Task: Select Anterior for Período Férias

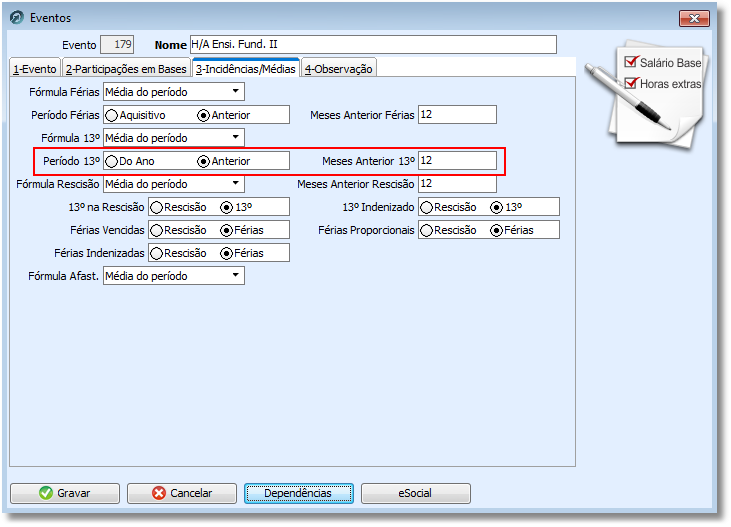Action: pyautogui.click(x=203, y=115)
